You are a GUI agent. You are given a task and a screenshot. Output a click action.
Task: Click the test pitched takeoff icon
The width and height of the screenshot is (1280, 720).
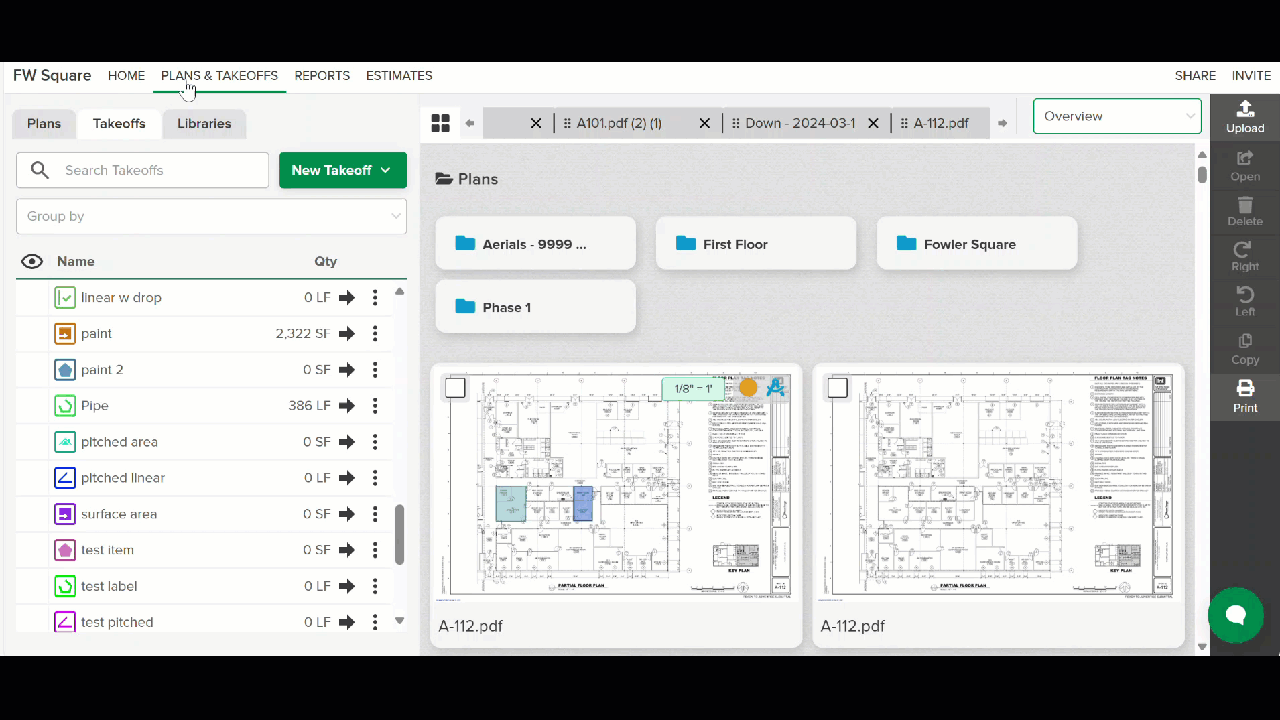65,622
